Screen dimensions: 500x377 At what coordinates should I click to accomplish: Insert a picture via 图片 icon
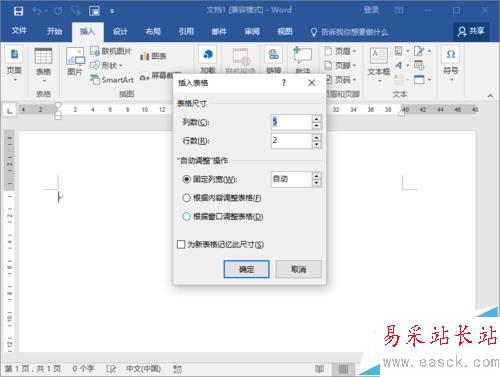click(x=75, y=62)
